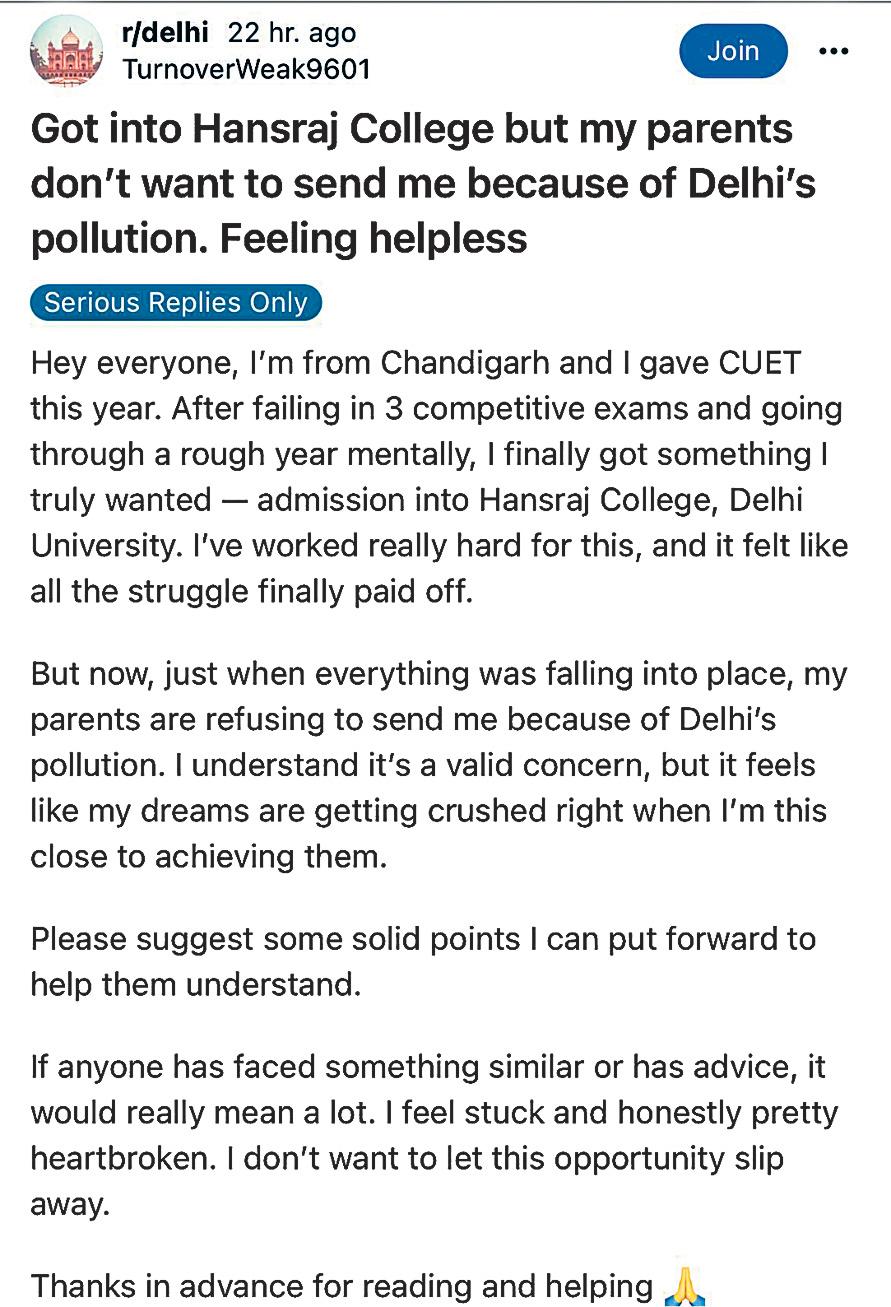Open TurnoverWeak9601's user profile
The height and width of the screenshot is (1307, 891).
(246, 68)
